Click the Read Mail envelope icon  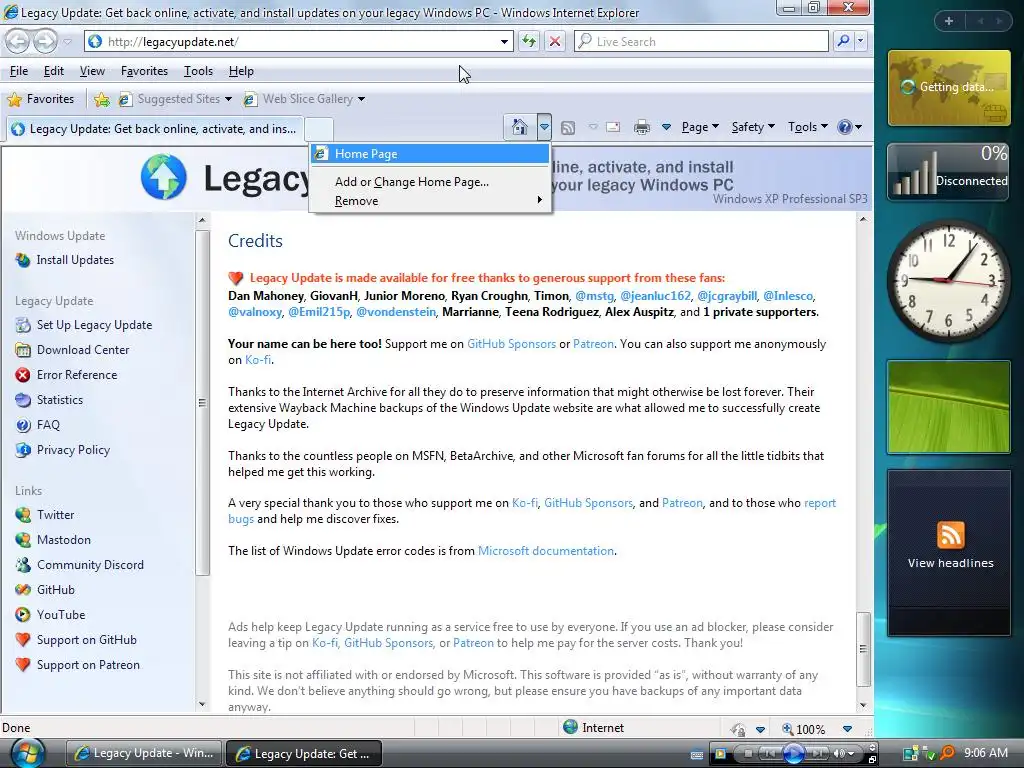(613, 127)
